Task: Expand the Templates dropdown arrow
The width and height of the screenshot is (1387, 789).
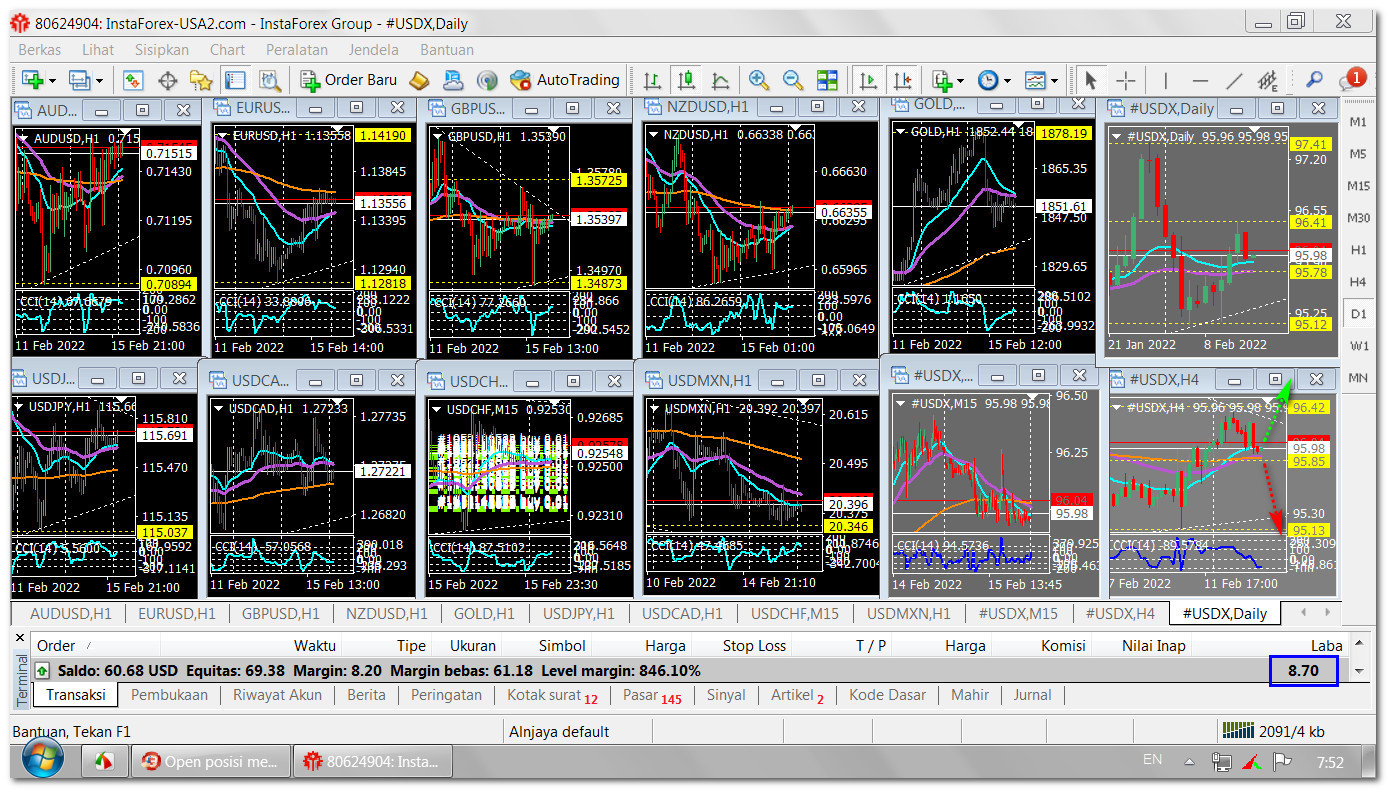Action: (x=1055, y=80)
